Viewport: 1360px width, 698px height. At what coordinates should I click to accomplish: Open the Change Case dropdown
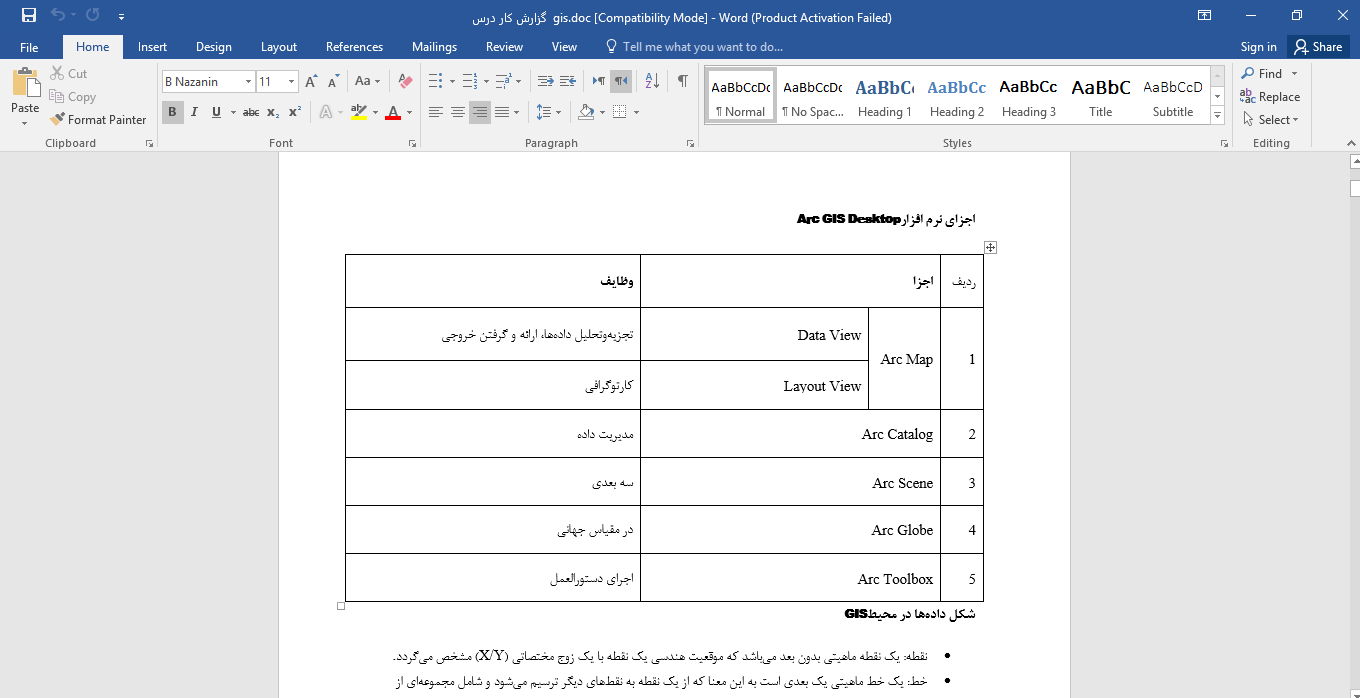click(367, 81)
